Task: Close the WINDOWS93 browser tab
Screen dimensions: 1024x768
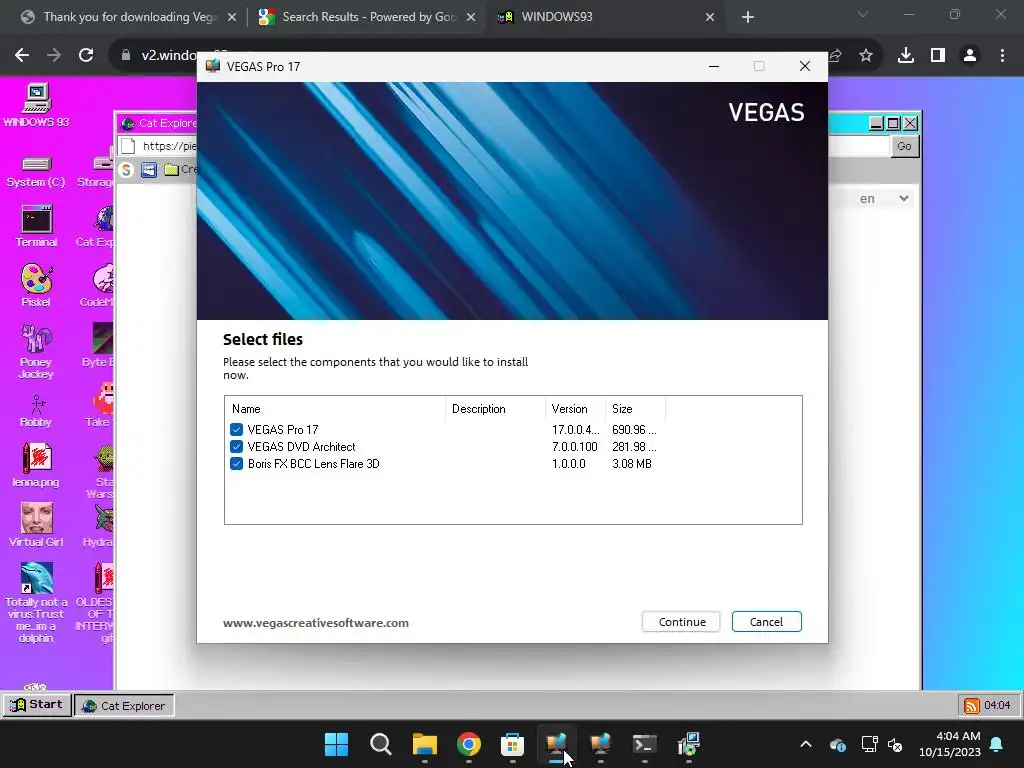Action: click(x=710, y=17)
